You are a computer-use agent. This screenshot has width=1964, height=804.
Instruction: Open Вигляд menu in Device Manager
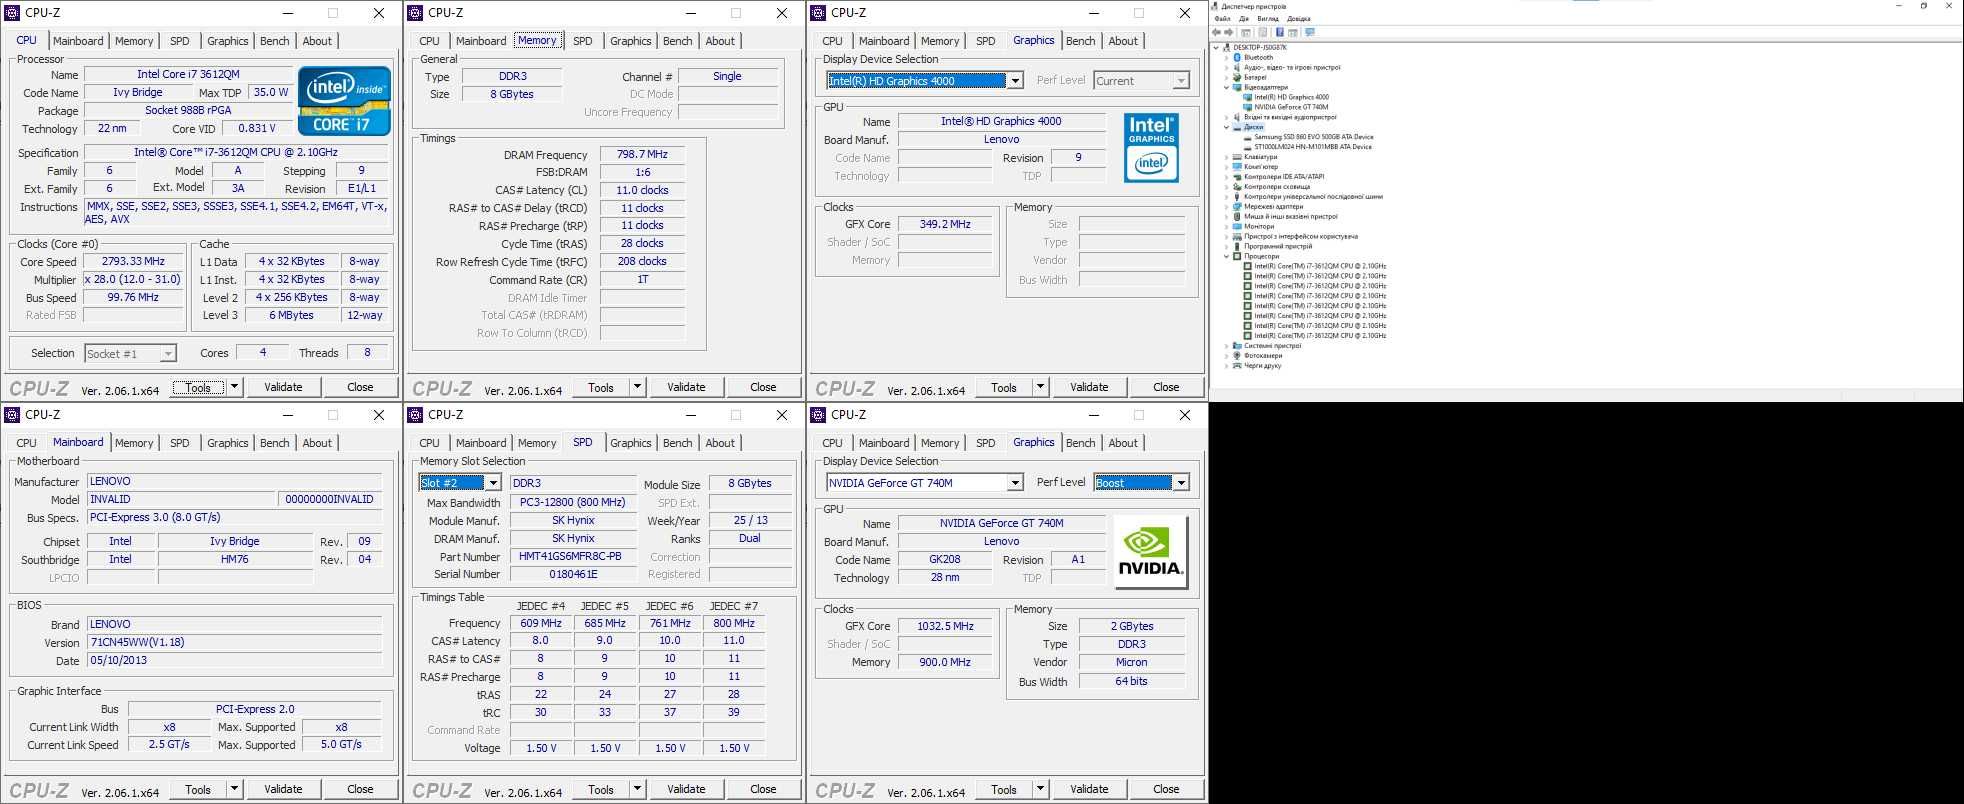[x=1268, y=18]
